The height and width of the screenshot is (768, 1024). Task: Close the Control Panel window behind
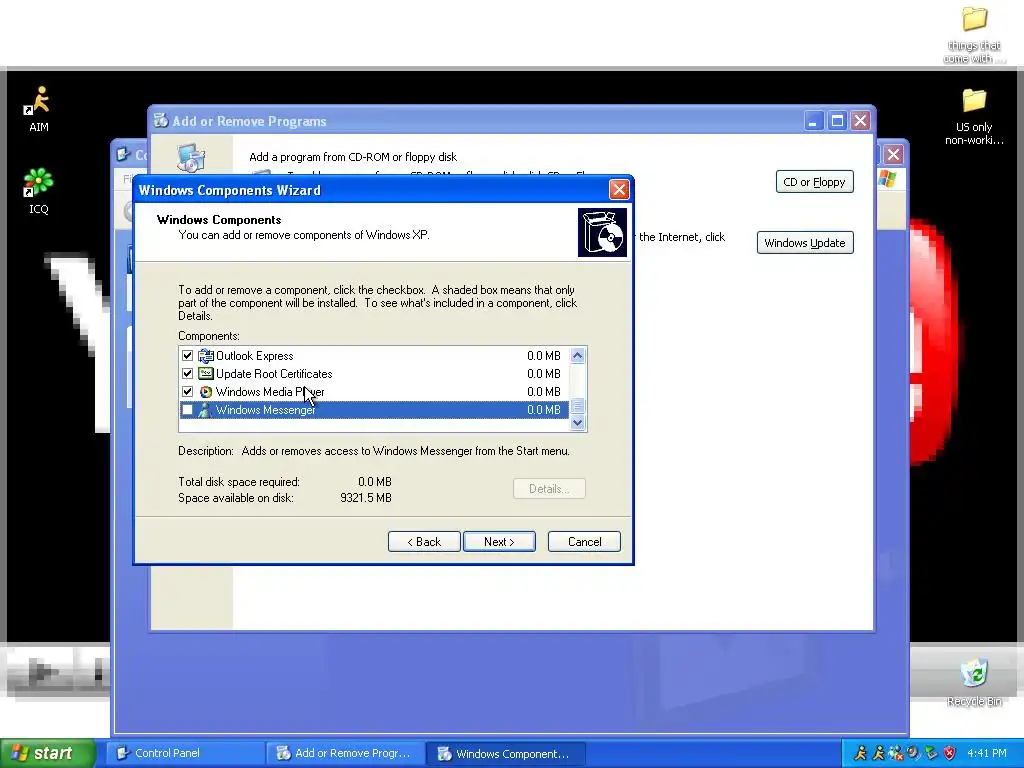point(893,155)
